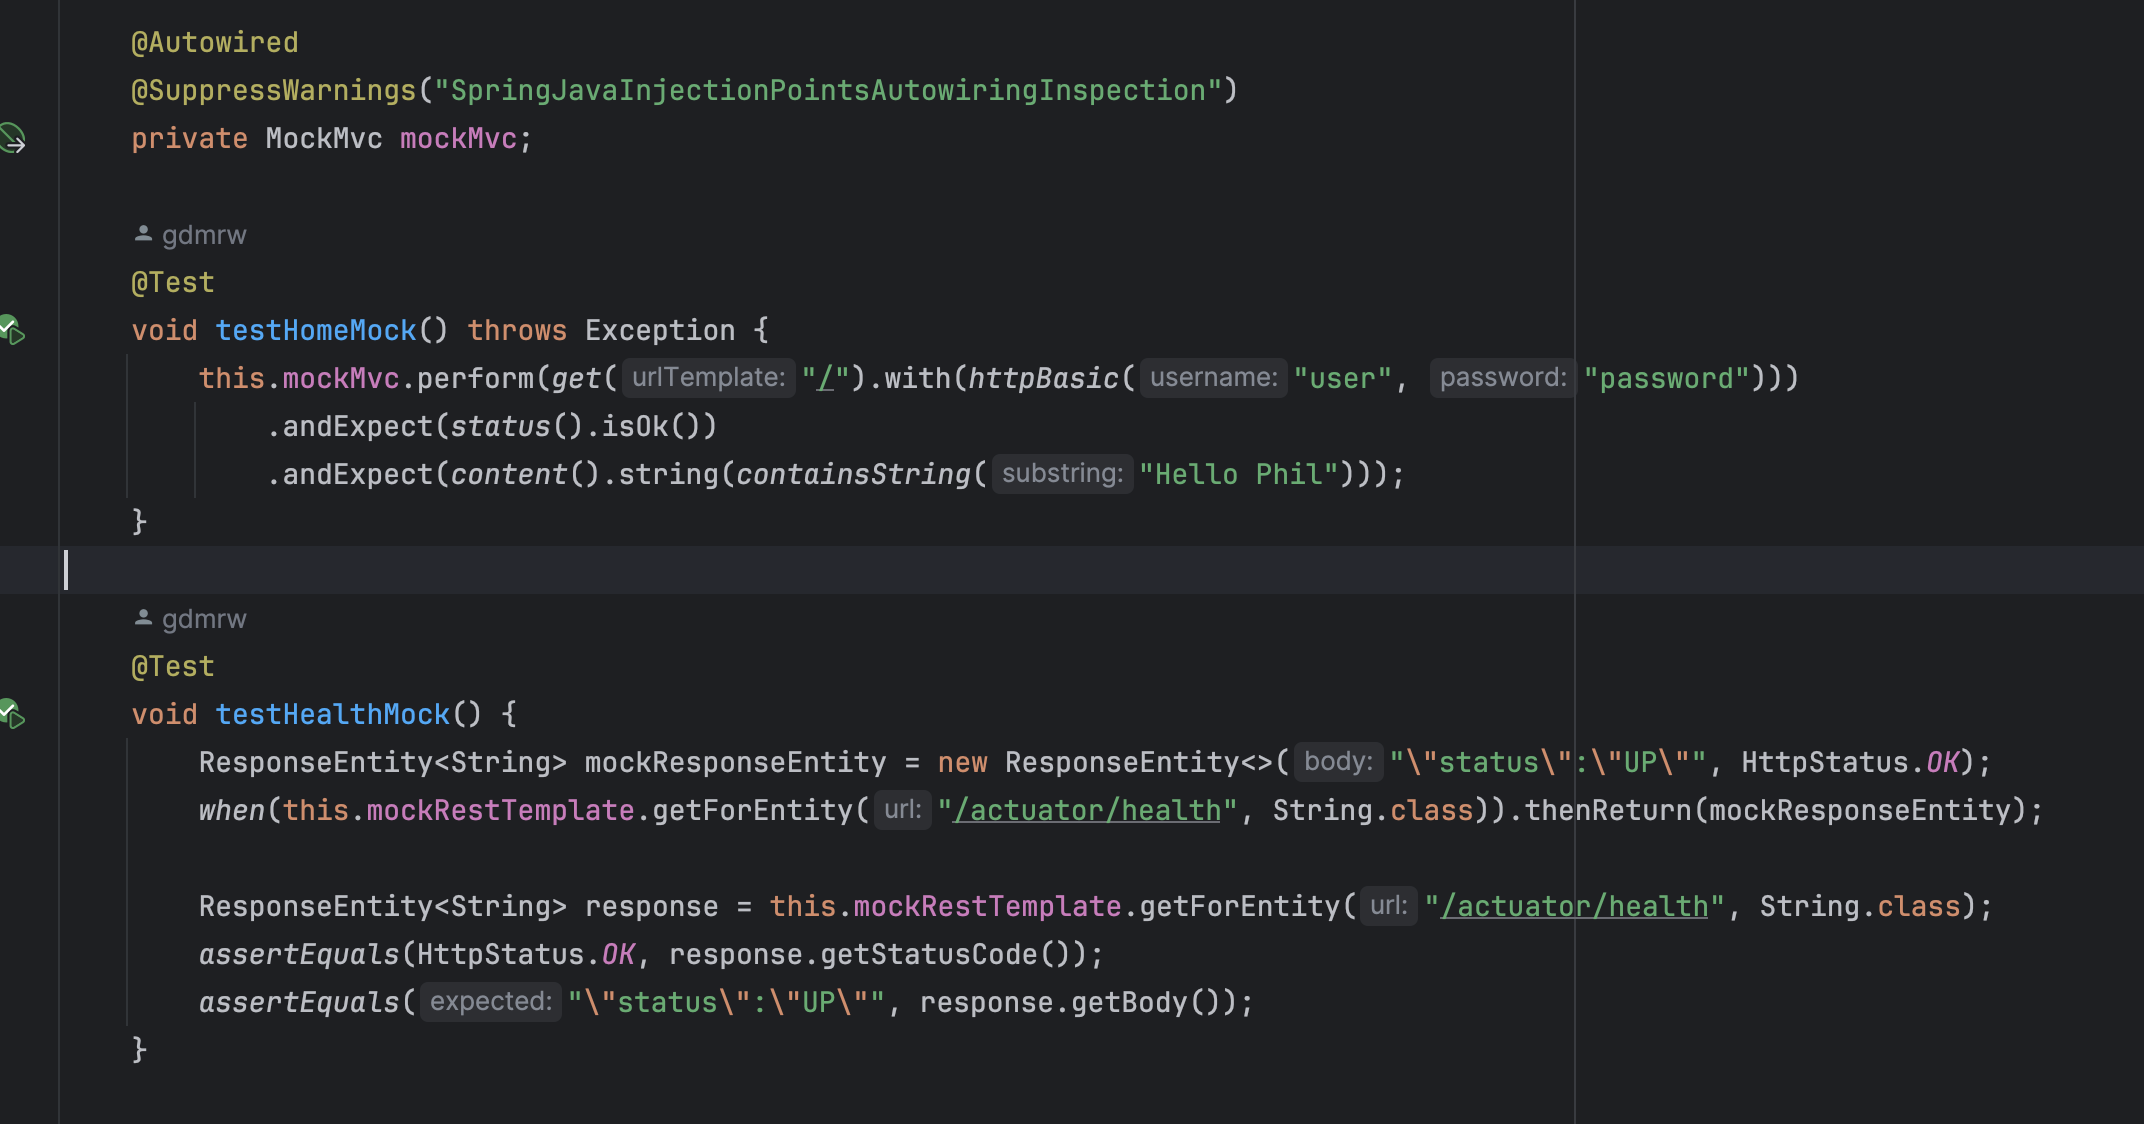Image resolution: width=2144 pixels, height=1124 pixels.
Task: Click the gdmrw author icon above testHomeMock
Action: click(143, 234)
